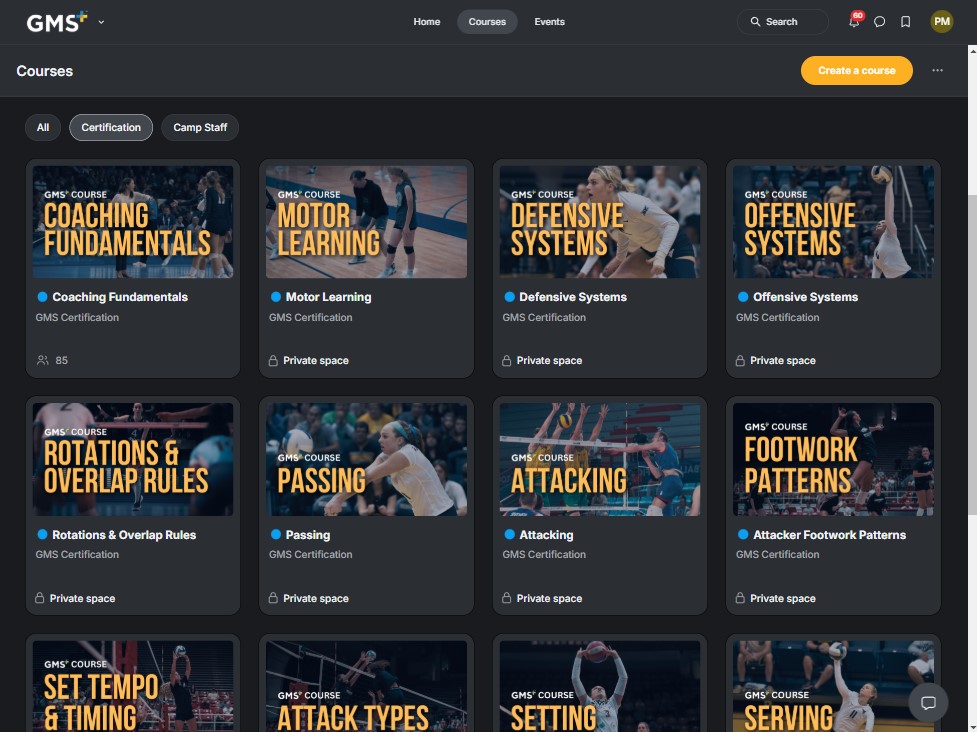Click the Passing course title
The height and width of the screenshot is (732, 977).
(308, 535)
